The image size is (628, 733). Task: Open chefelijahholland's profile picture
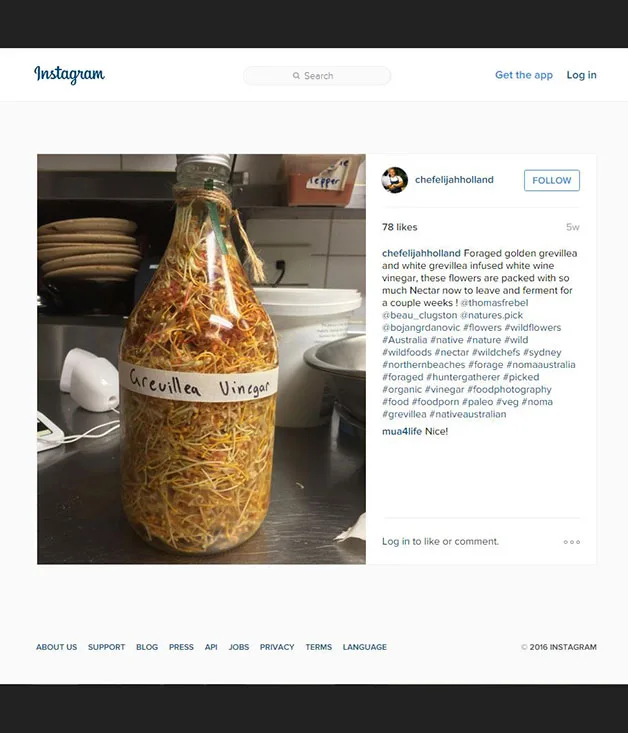(394, 180)
